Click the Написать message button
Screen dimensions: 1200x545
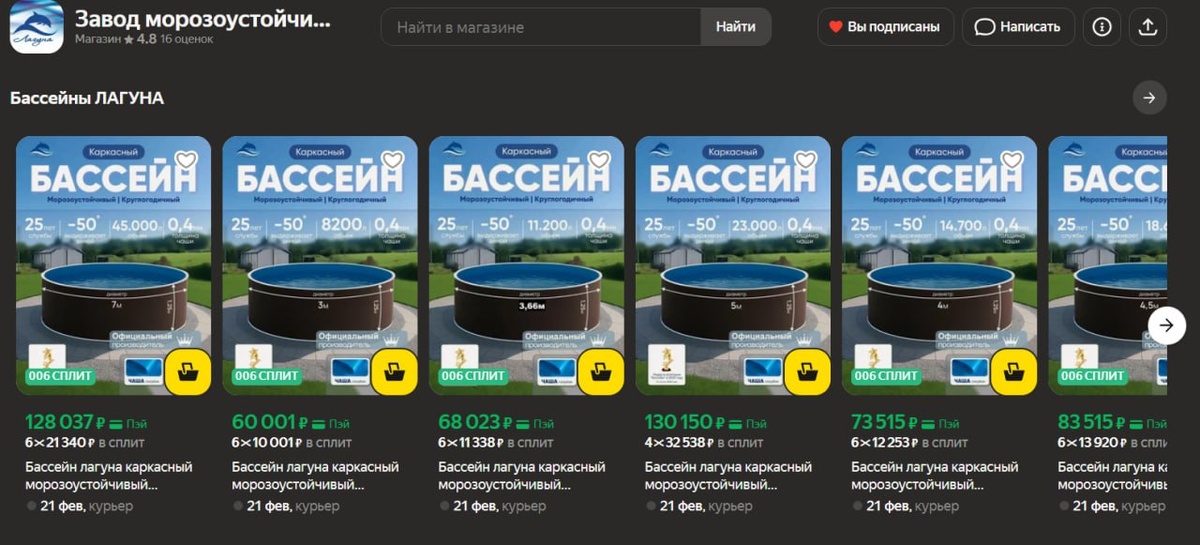tap(1018, 27)
